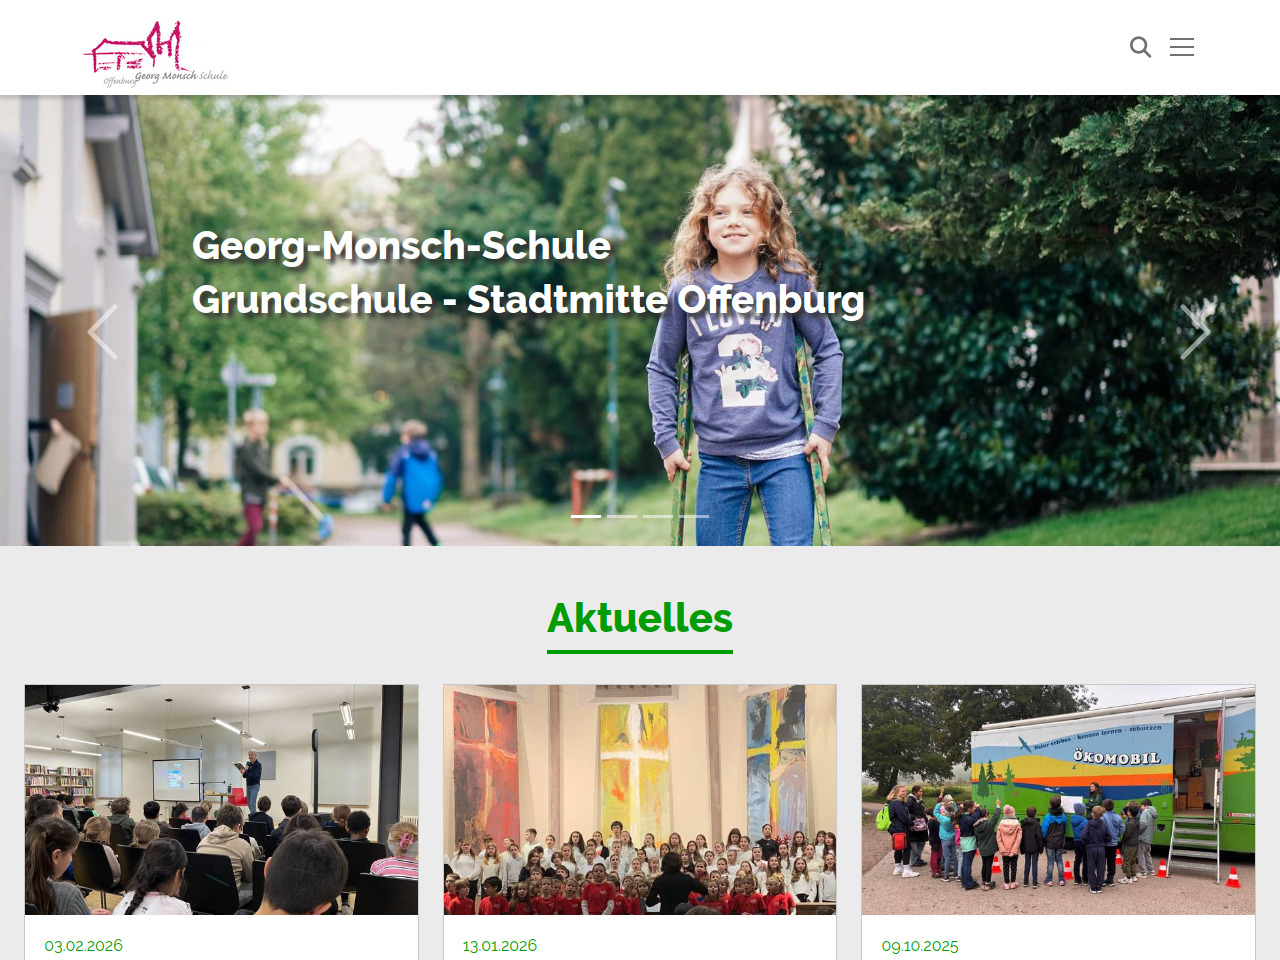This screenshot has width=1280, height=960.
Task: Open article dated 13.01.2026
Action: click(x=500, y=946)
